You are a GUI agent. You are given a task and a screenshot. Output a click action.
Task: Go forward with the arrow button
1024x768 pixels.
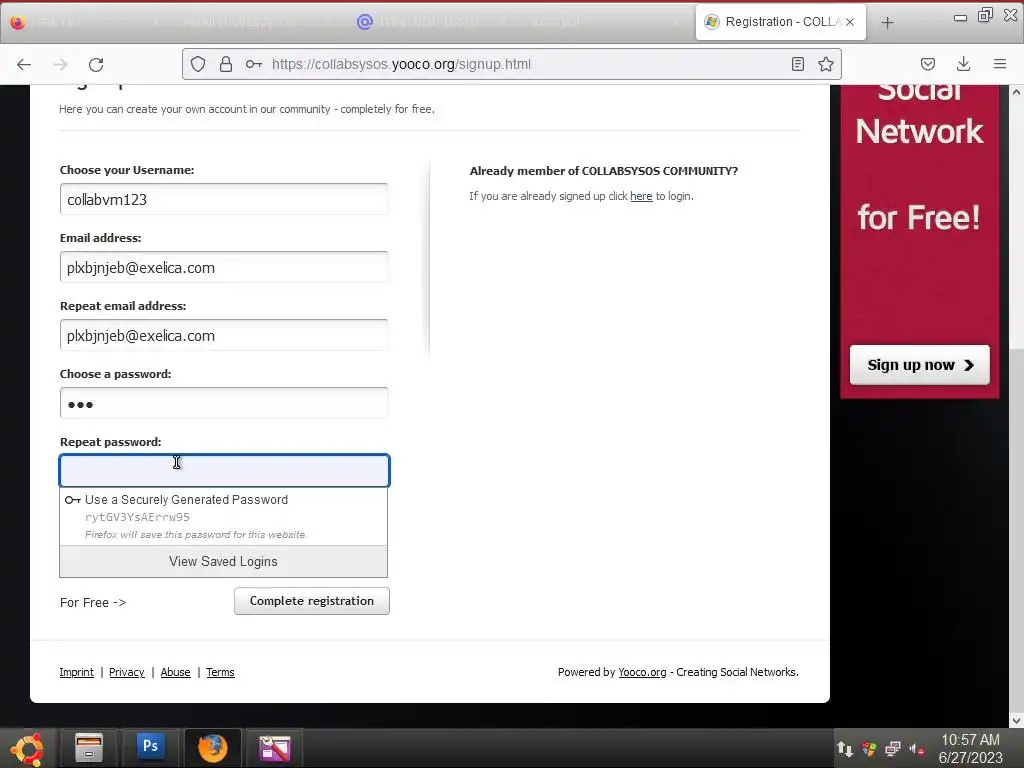click(60, 64)
